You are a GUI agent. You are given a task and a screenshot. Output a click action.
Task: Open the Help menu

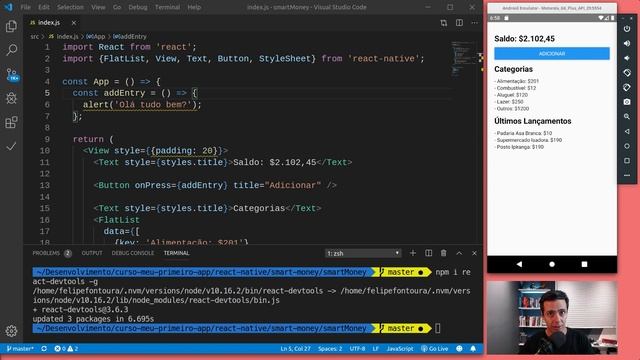[194, 7]
